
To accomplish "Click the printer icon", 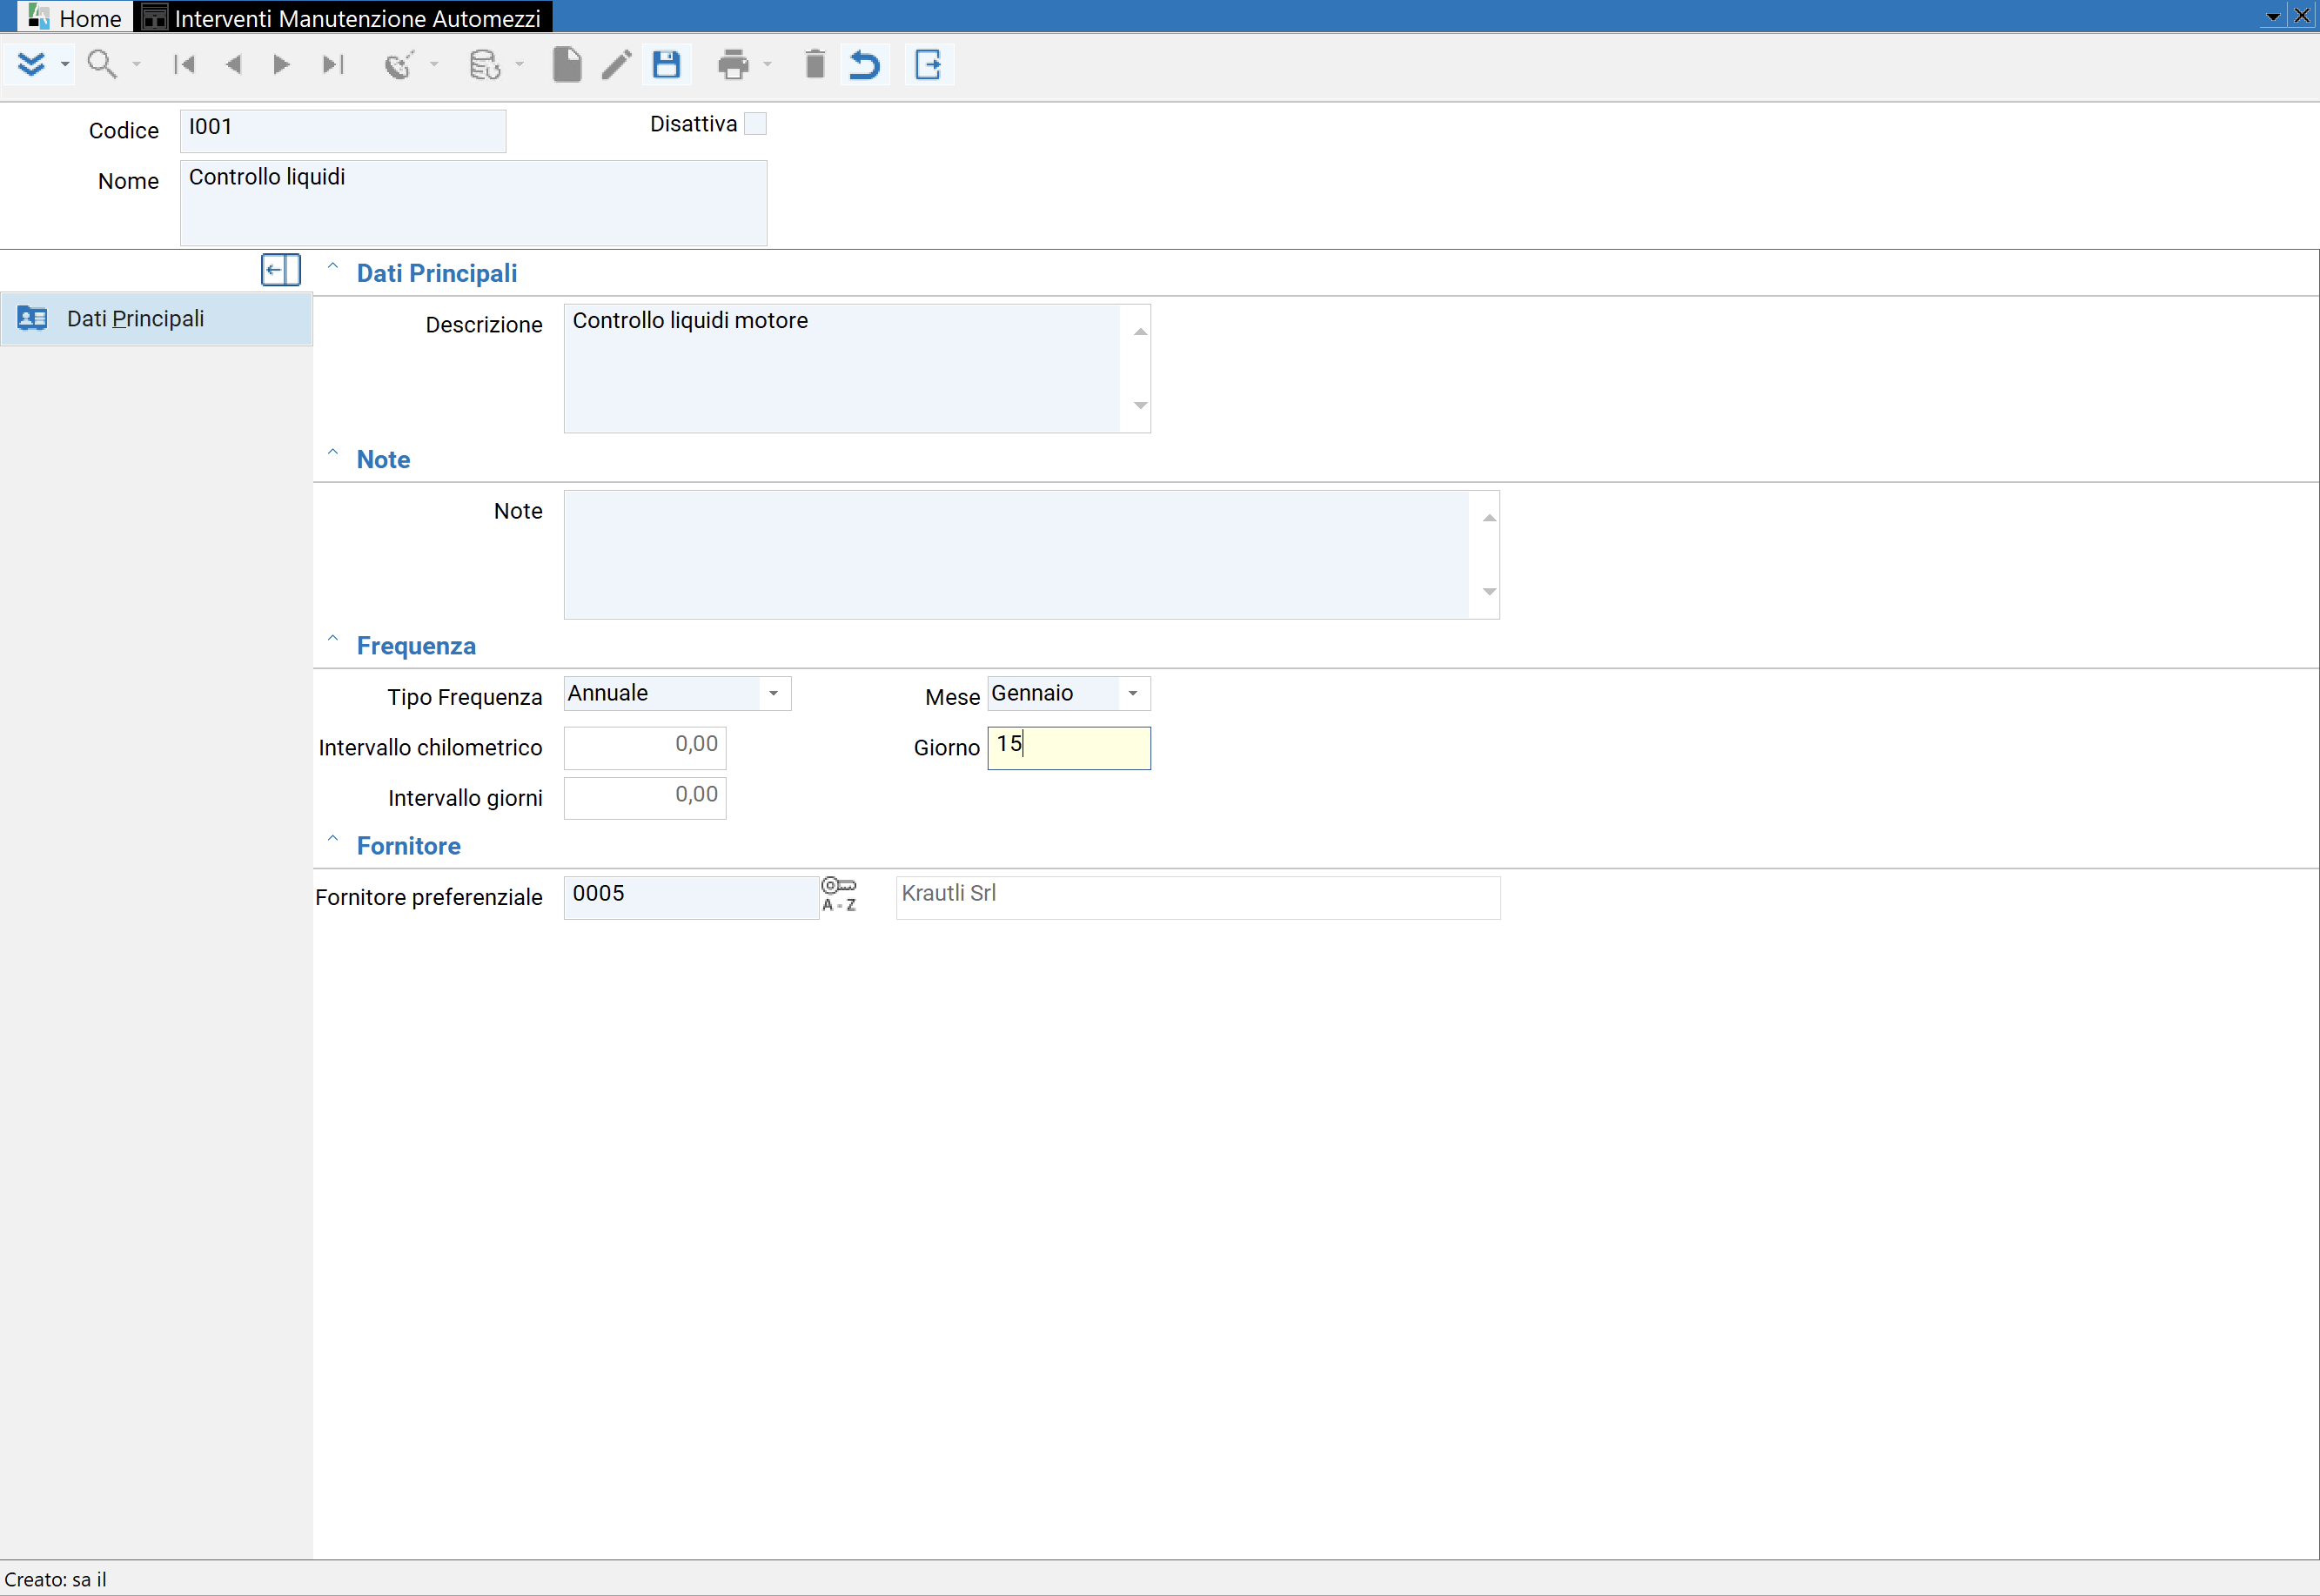I will coord(733,65).
